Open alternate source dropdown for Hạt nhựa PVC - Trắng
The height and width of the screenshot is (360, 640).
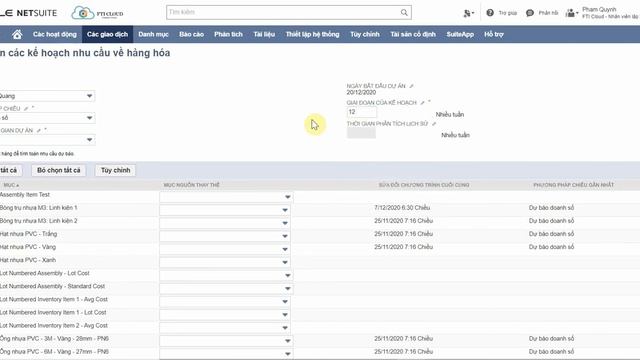[285, 236]
